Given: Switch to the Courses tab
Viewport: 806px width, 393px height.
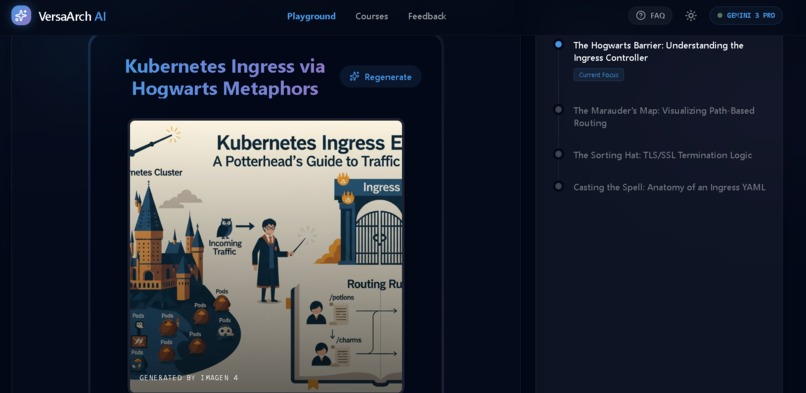Looking at the screenshot, I should [x=372, y=16].
